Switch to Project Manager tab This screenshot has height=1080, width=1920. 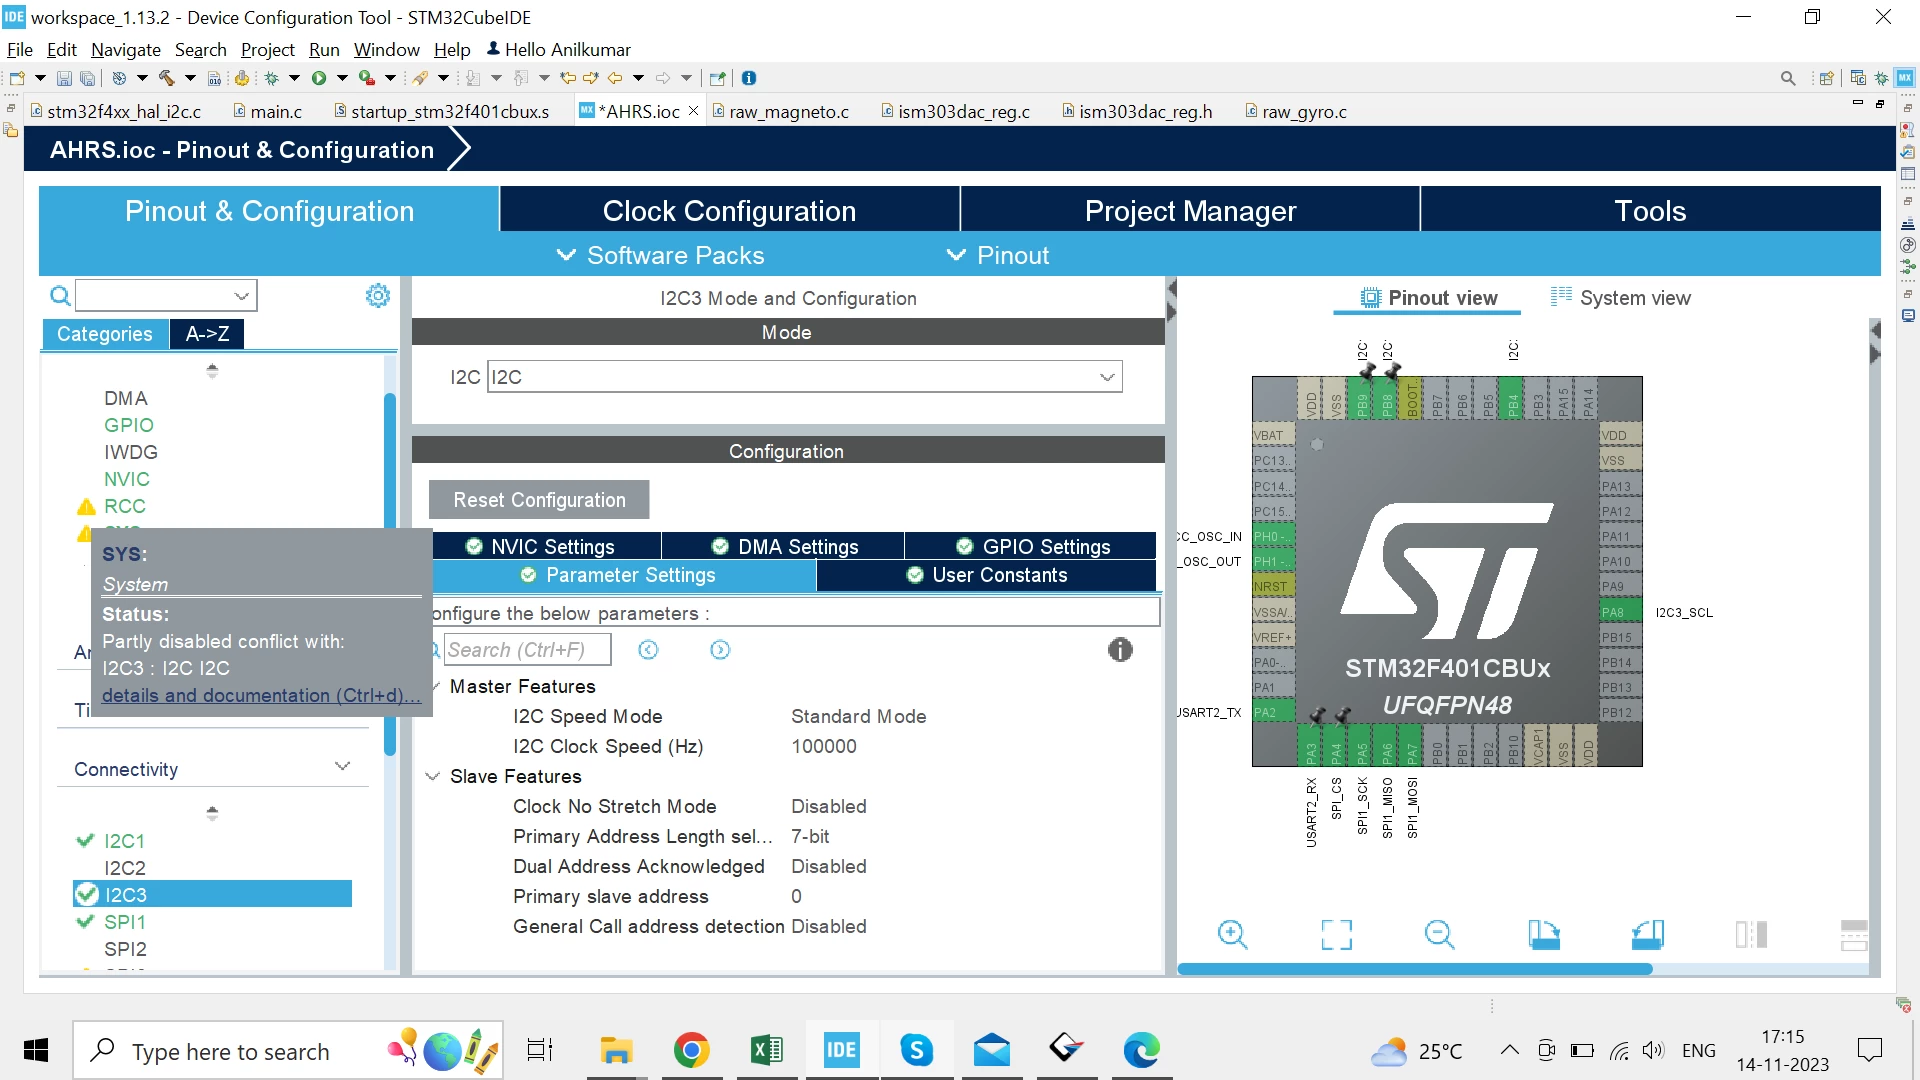pos(1190,210)
